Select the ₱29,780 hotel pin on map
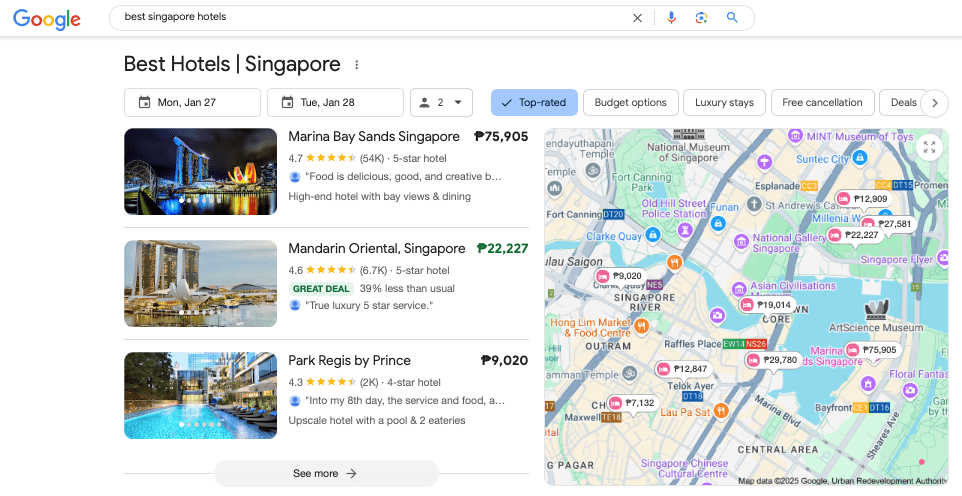The image size is (962, 496). click(773, 360)
